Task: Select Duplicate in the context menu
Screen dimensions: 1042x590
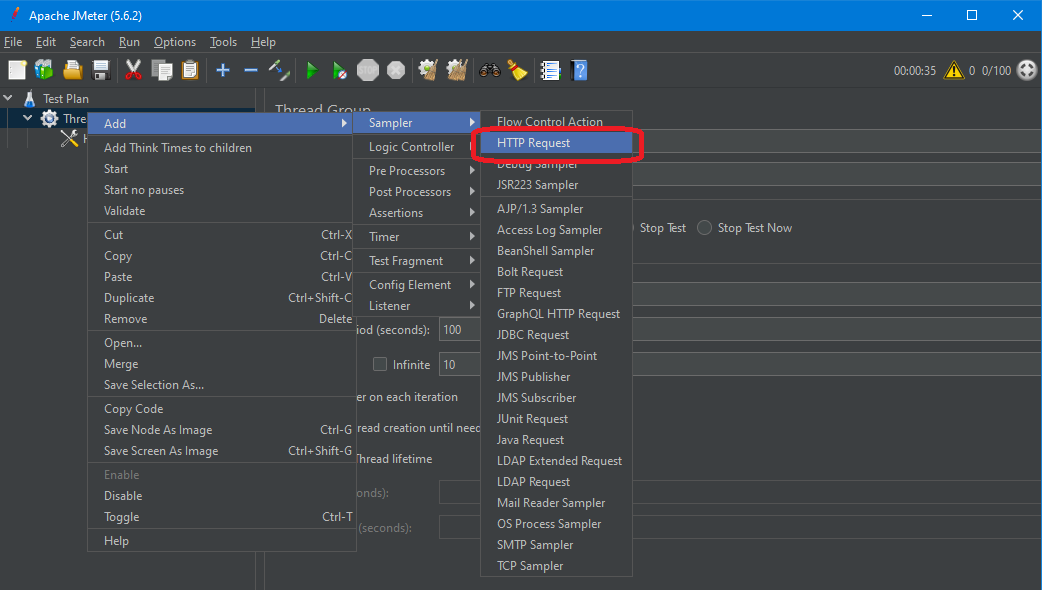Action: pos(129,298)
